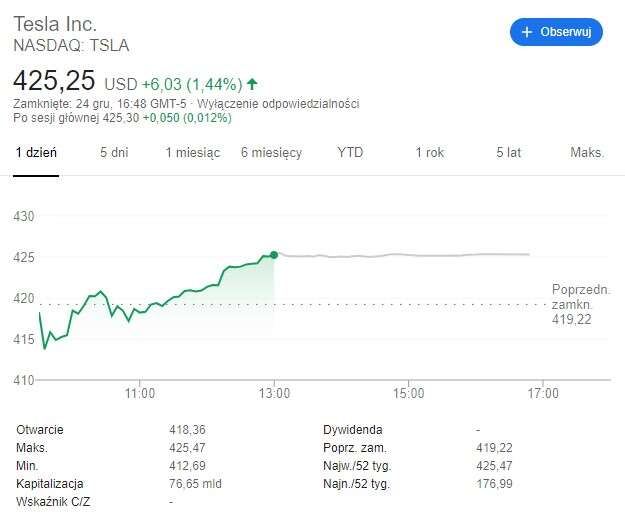Select the YTD time range
Viewport: 625px width, 522px height.
pos(350,153)
